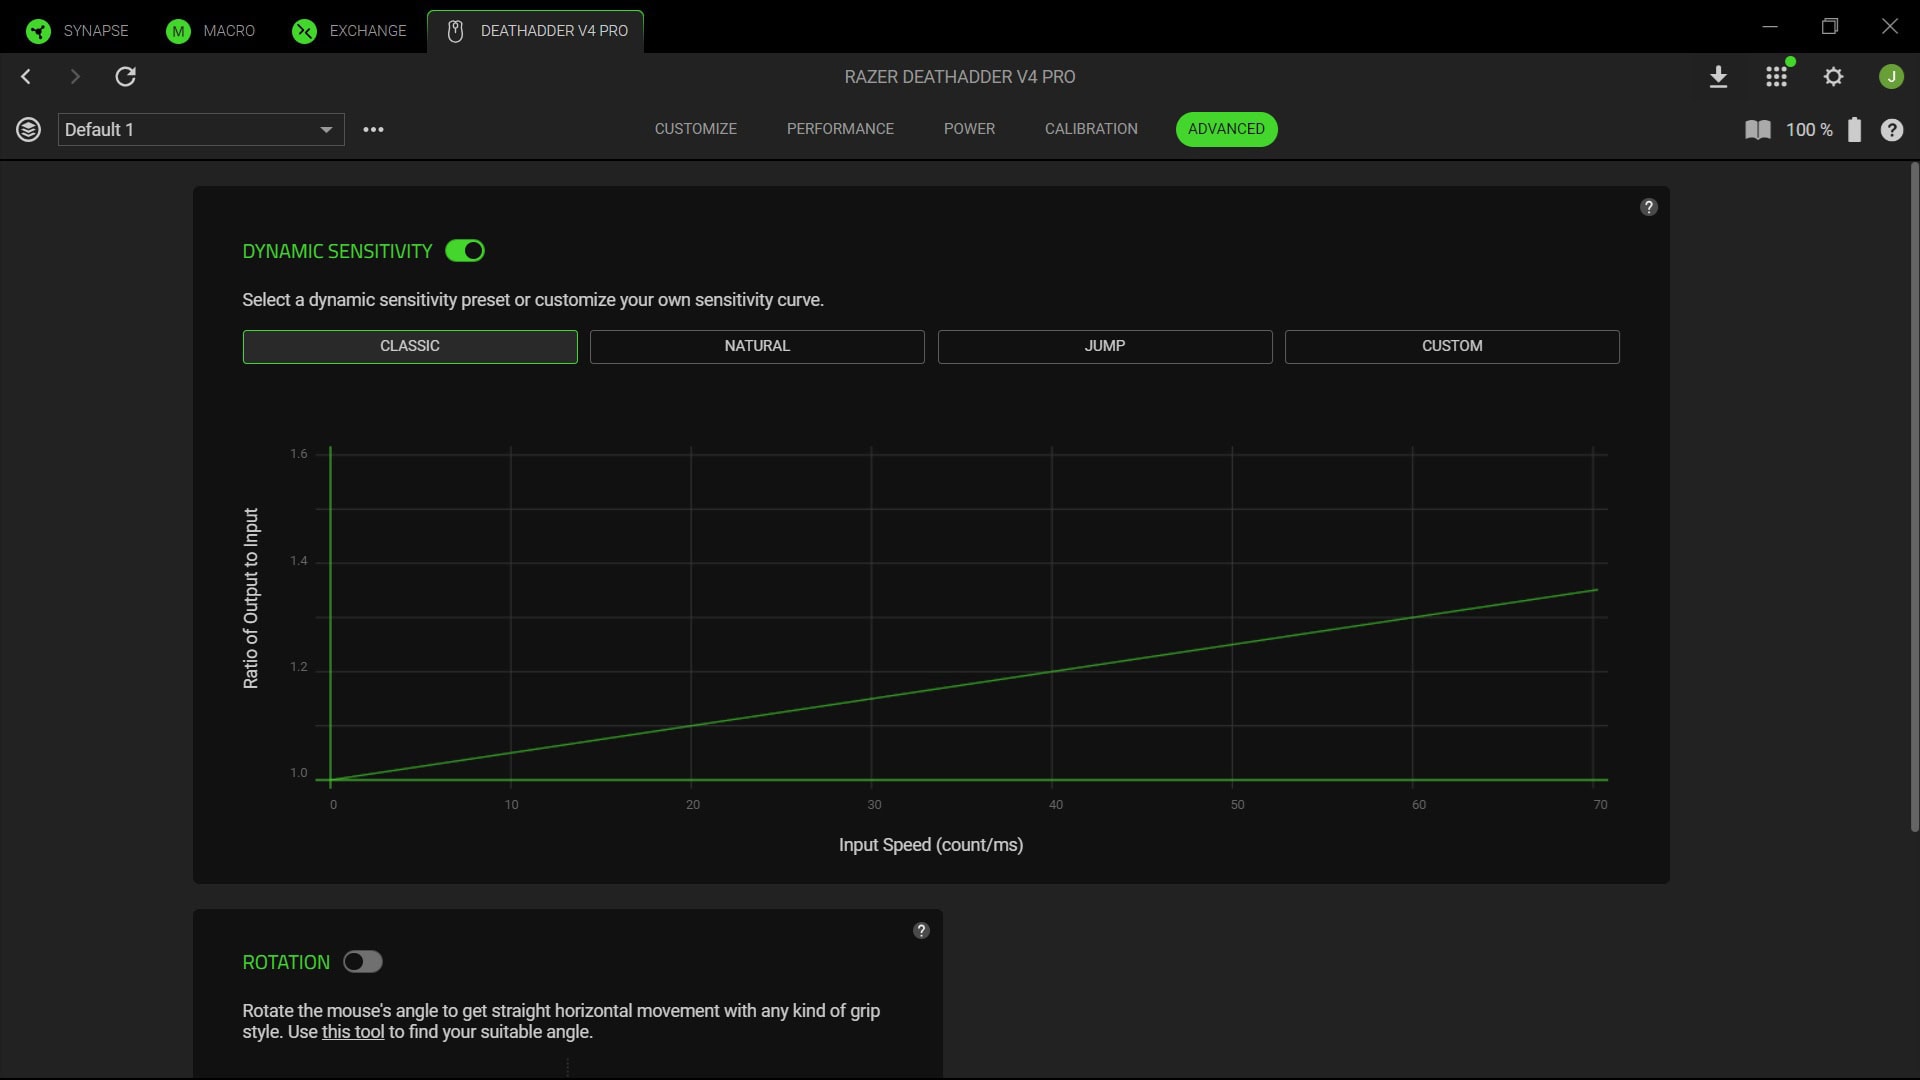
Task: Go back with the left arrow
Action: [26, 76]
